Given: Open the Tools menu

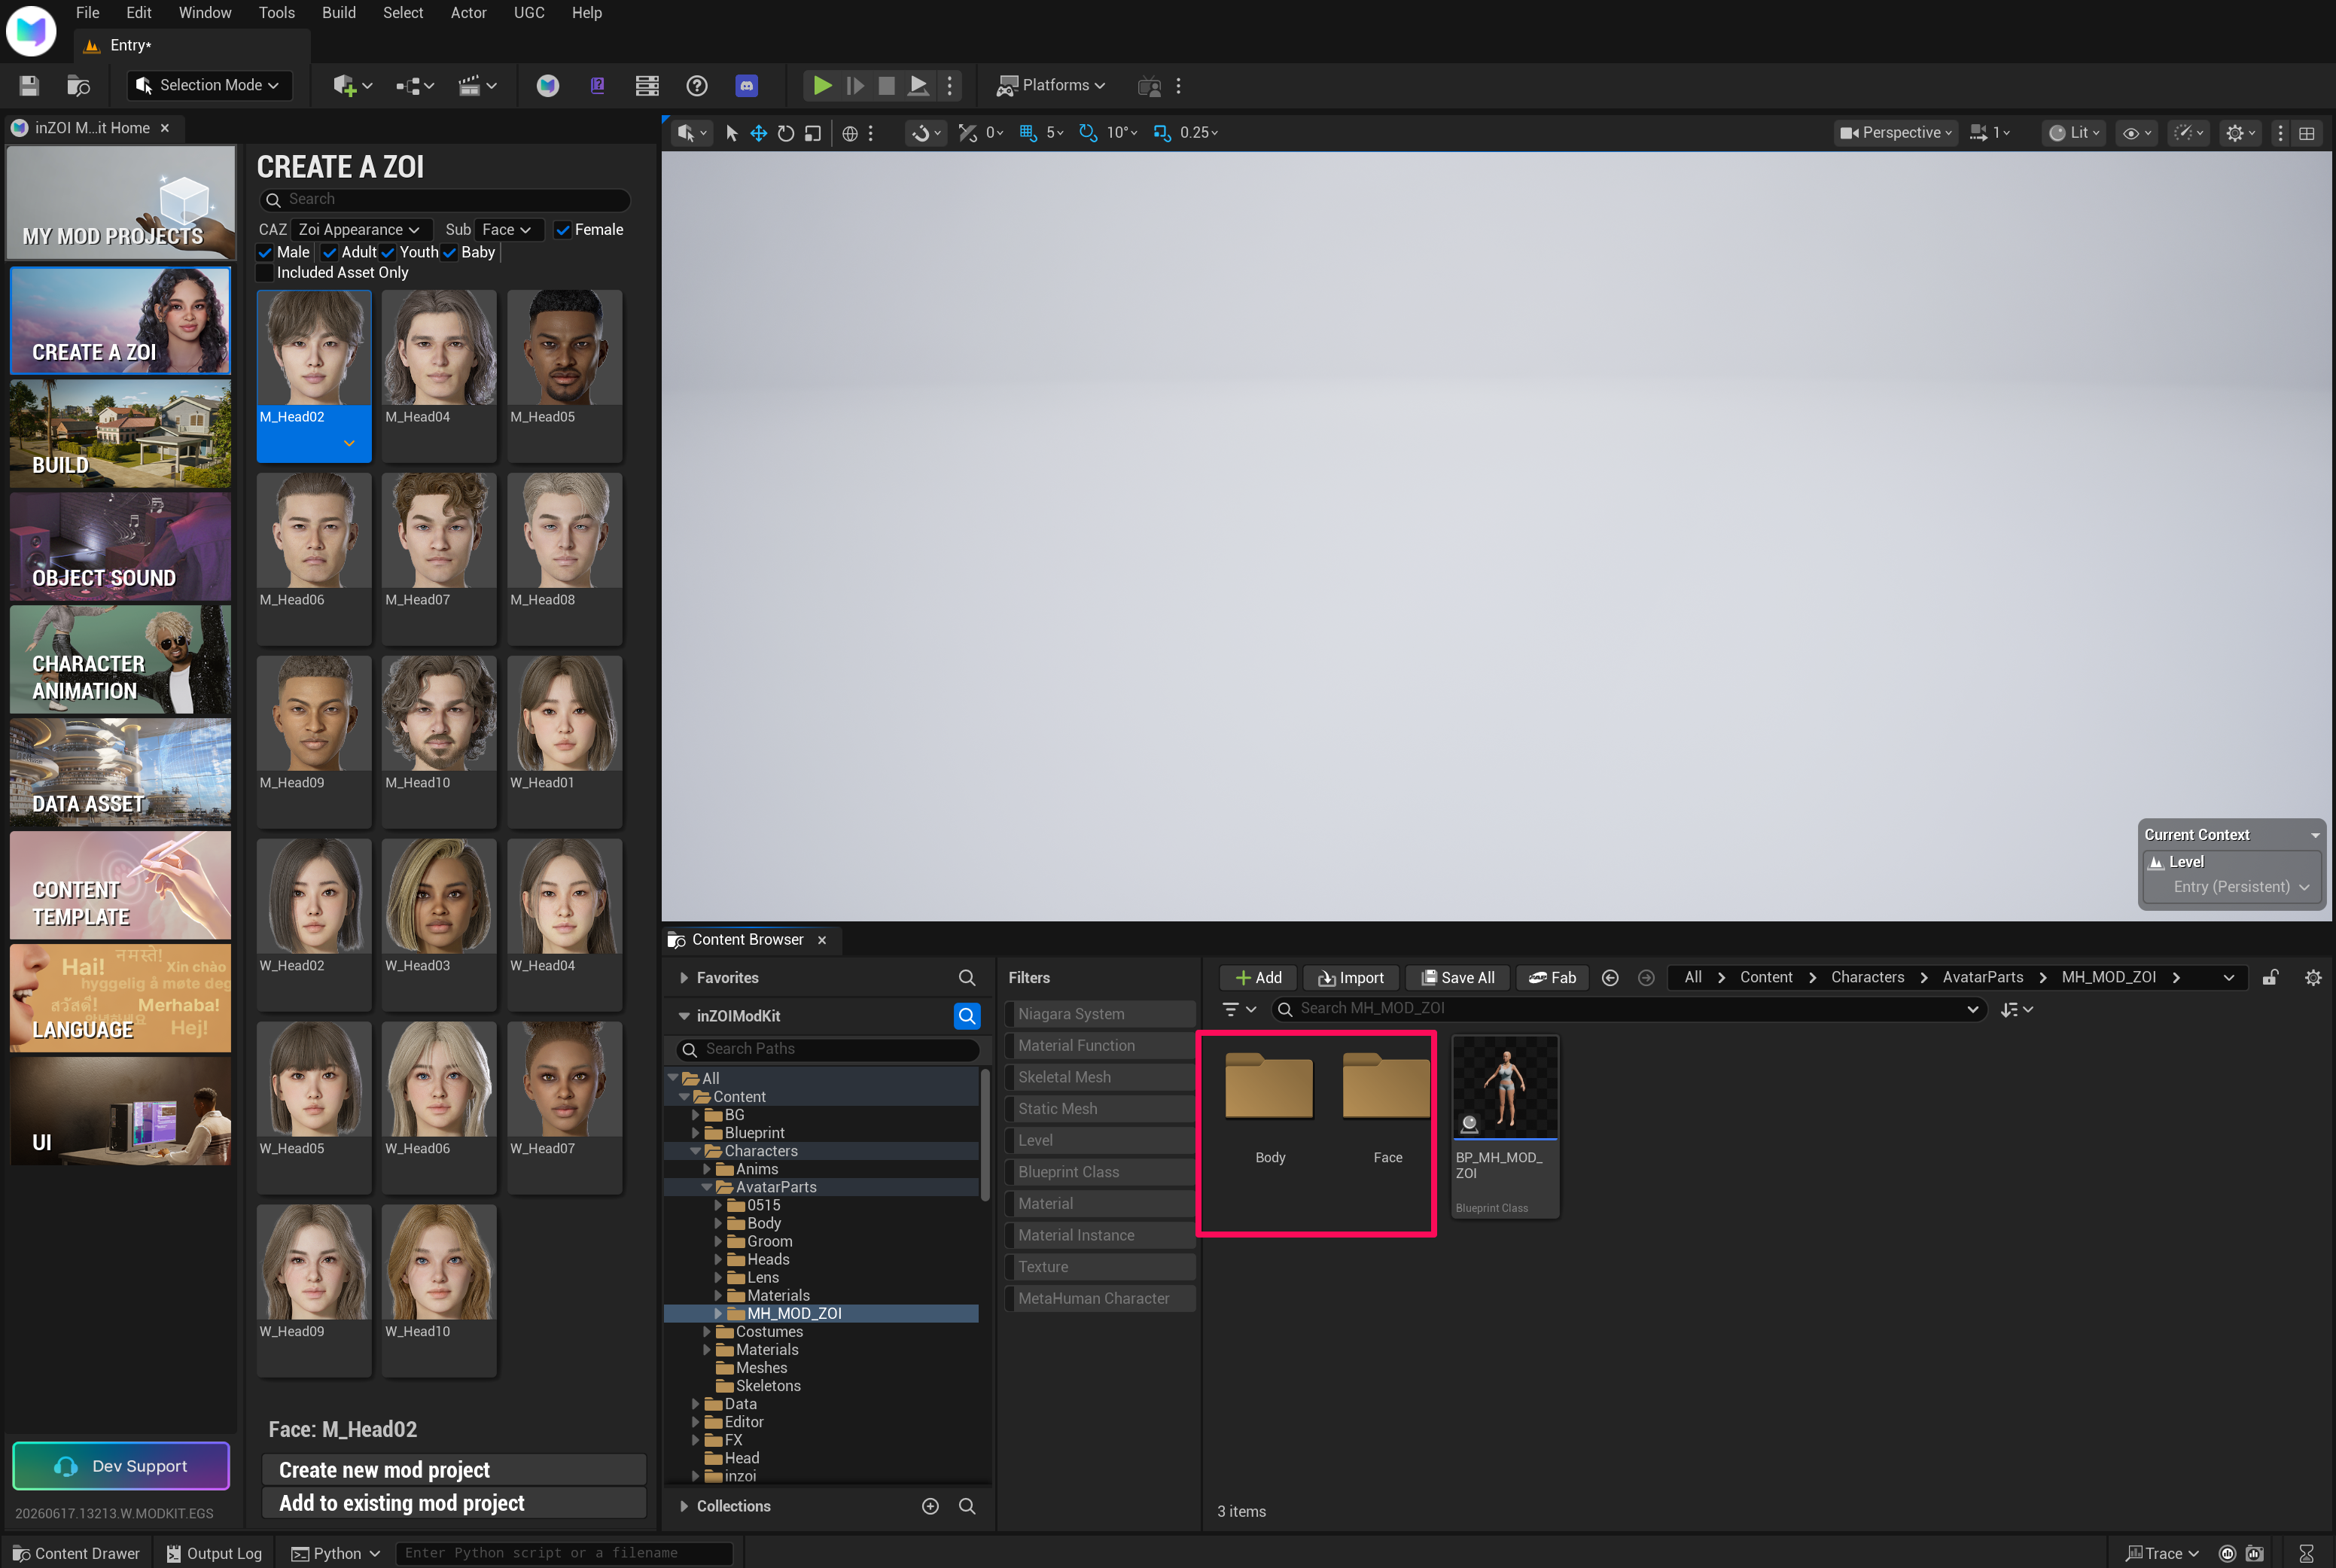Looking at the screenshot, I should pyautogui.click(x=277, y=13).
